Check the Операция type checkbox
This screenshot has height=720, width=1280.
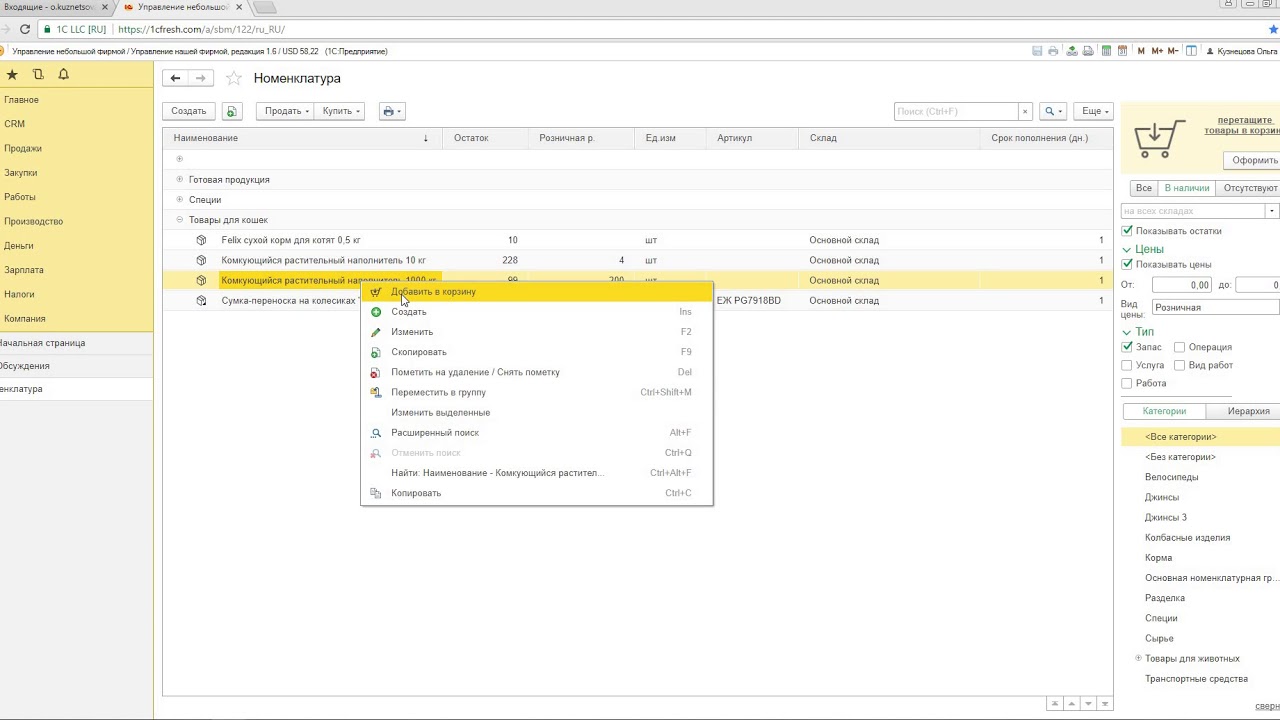(1180, 347)
